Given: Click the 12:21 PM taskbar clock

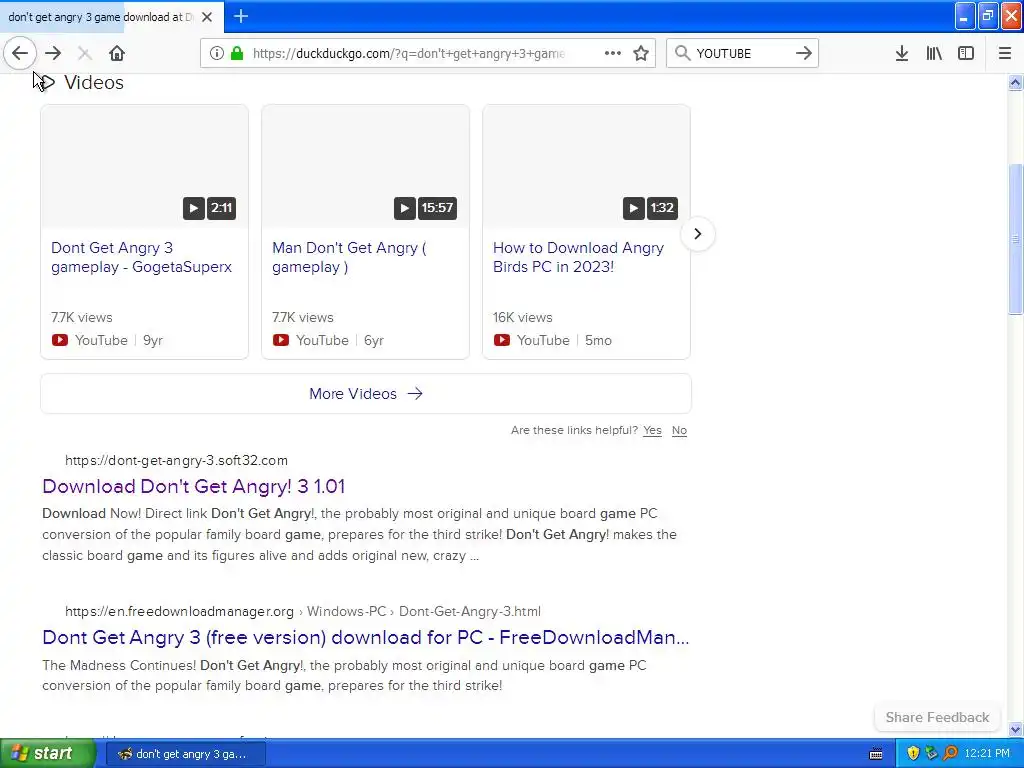Looking at the screenshot, I should (987, 754).
